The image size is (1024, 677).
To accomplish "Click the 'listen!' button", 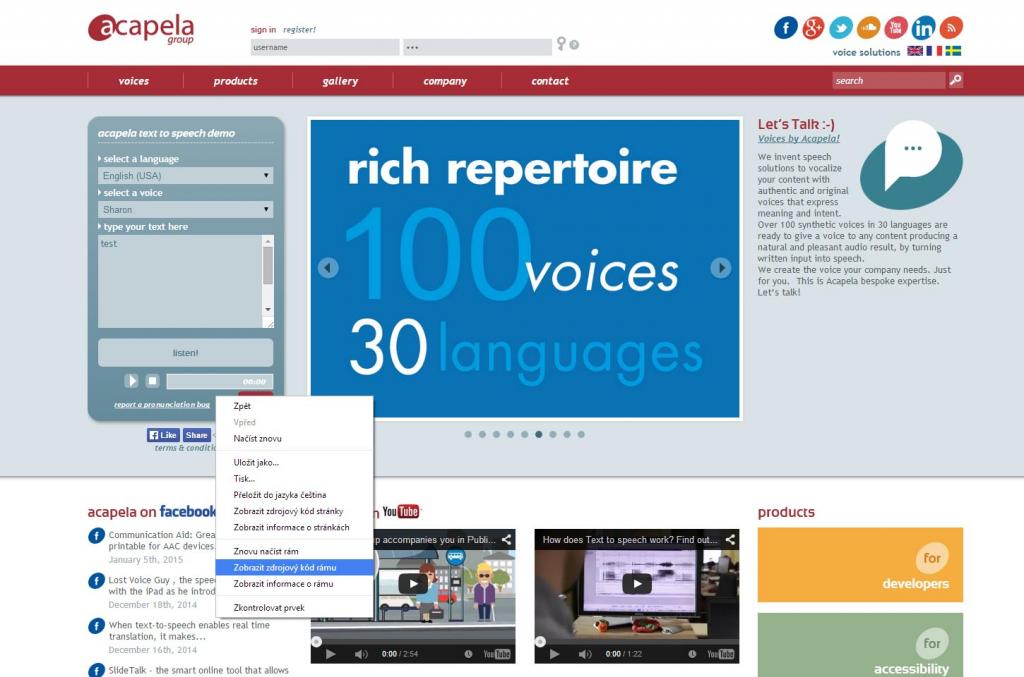I will tap(185, 353).
